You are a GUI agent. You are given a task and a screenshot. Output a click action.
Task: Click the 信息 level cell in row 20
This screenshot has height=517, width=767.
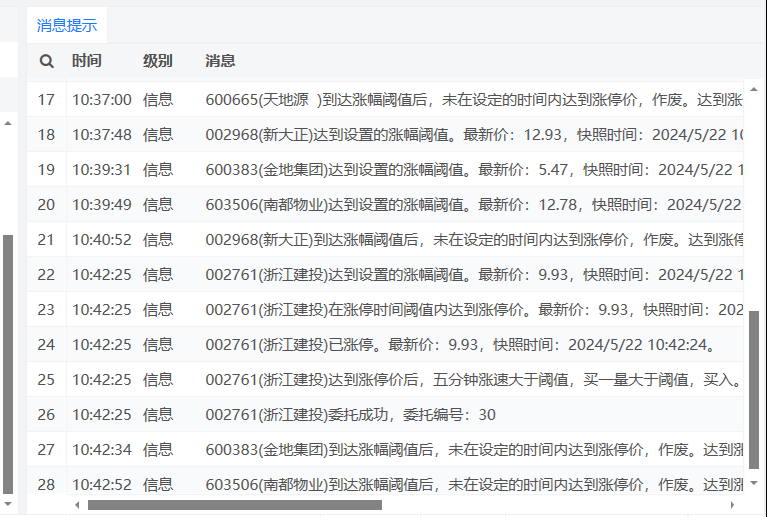[158, 204]
